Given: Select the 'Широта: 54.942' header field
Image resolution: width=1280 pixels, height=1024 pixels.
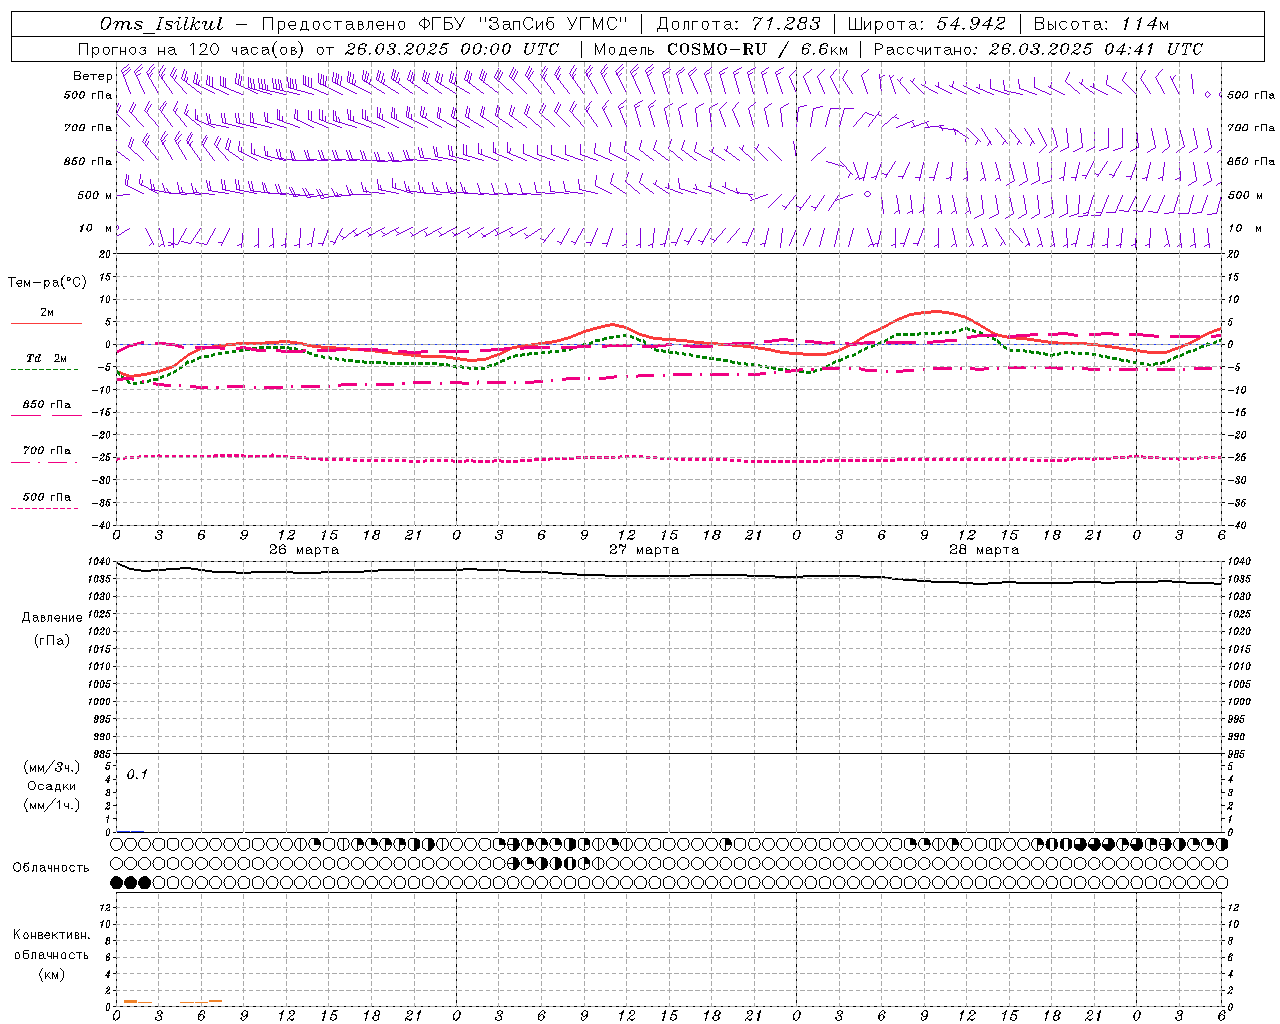Looking at the screenshot, I should pyautogui.click(x=927, y=24).
